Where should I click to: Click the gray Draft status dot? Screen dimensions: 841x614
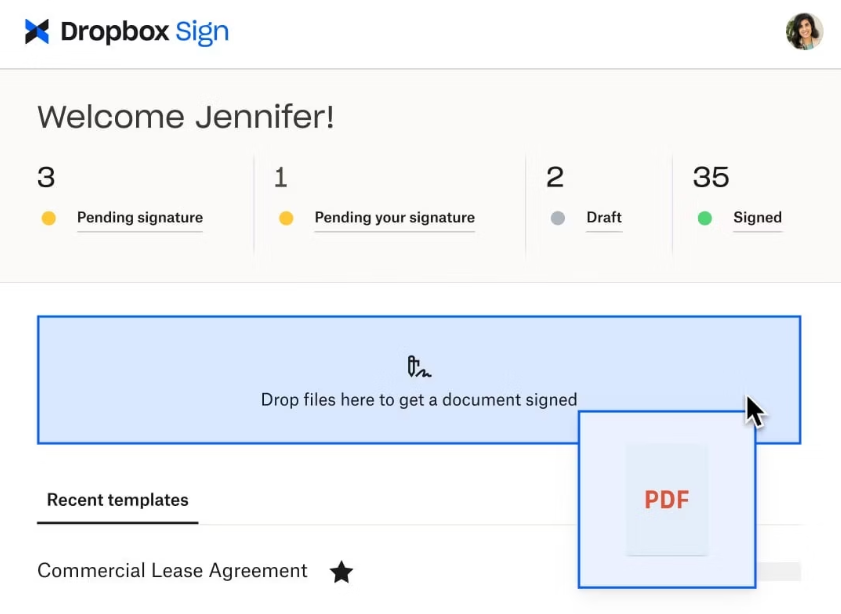click(x=558, y=218)
